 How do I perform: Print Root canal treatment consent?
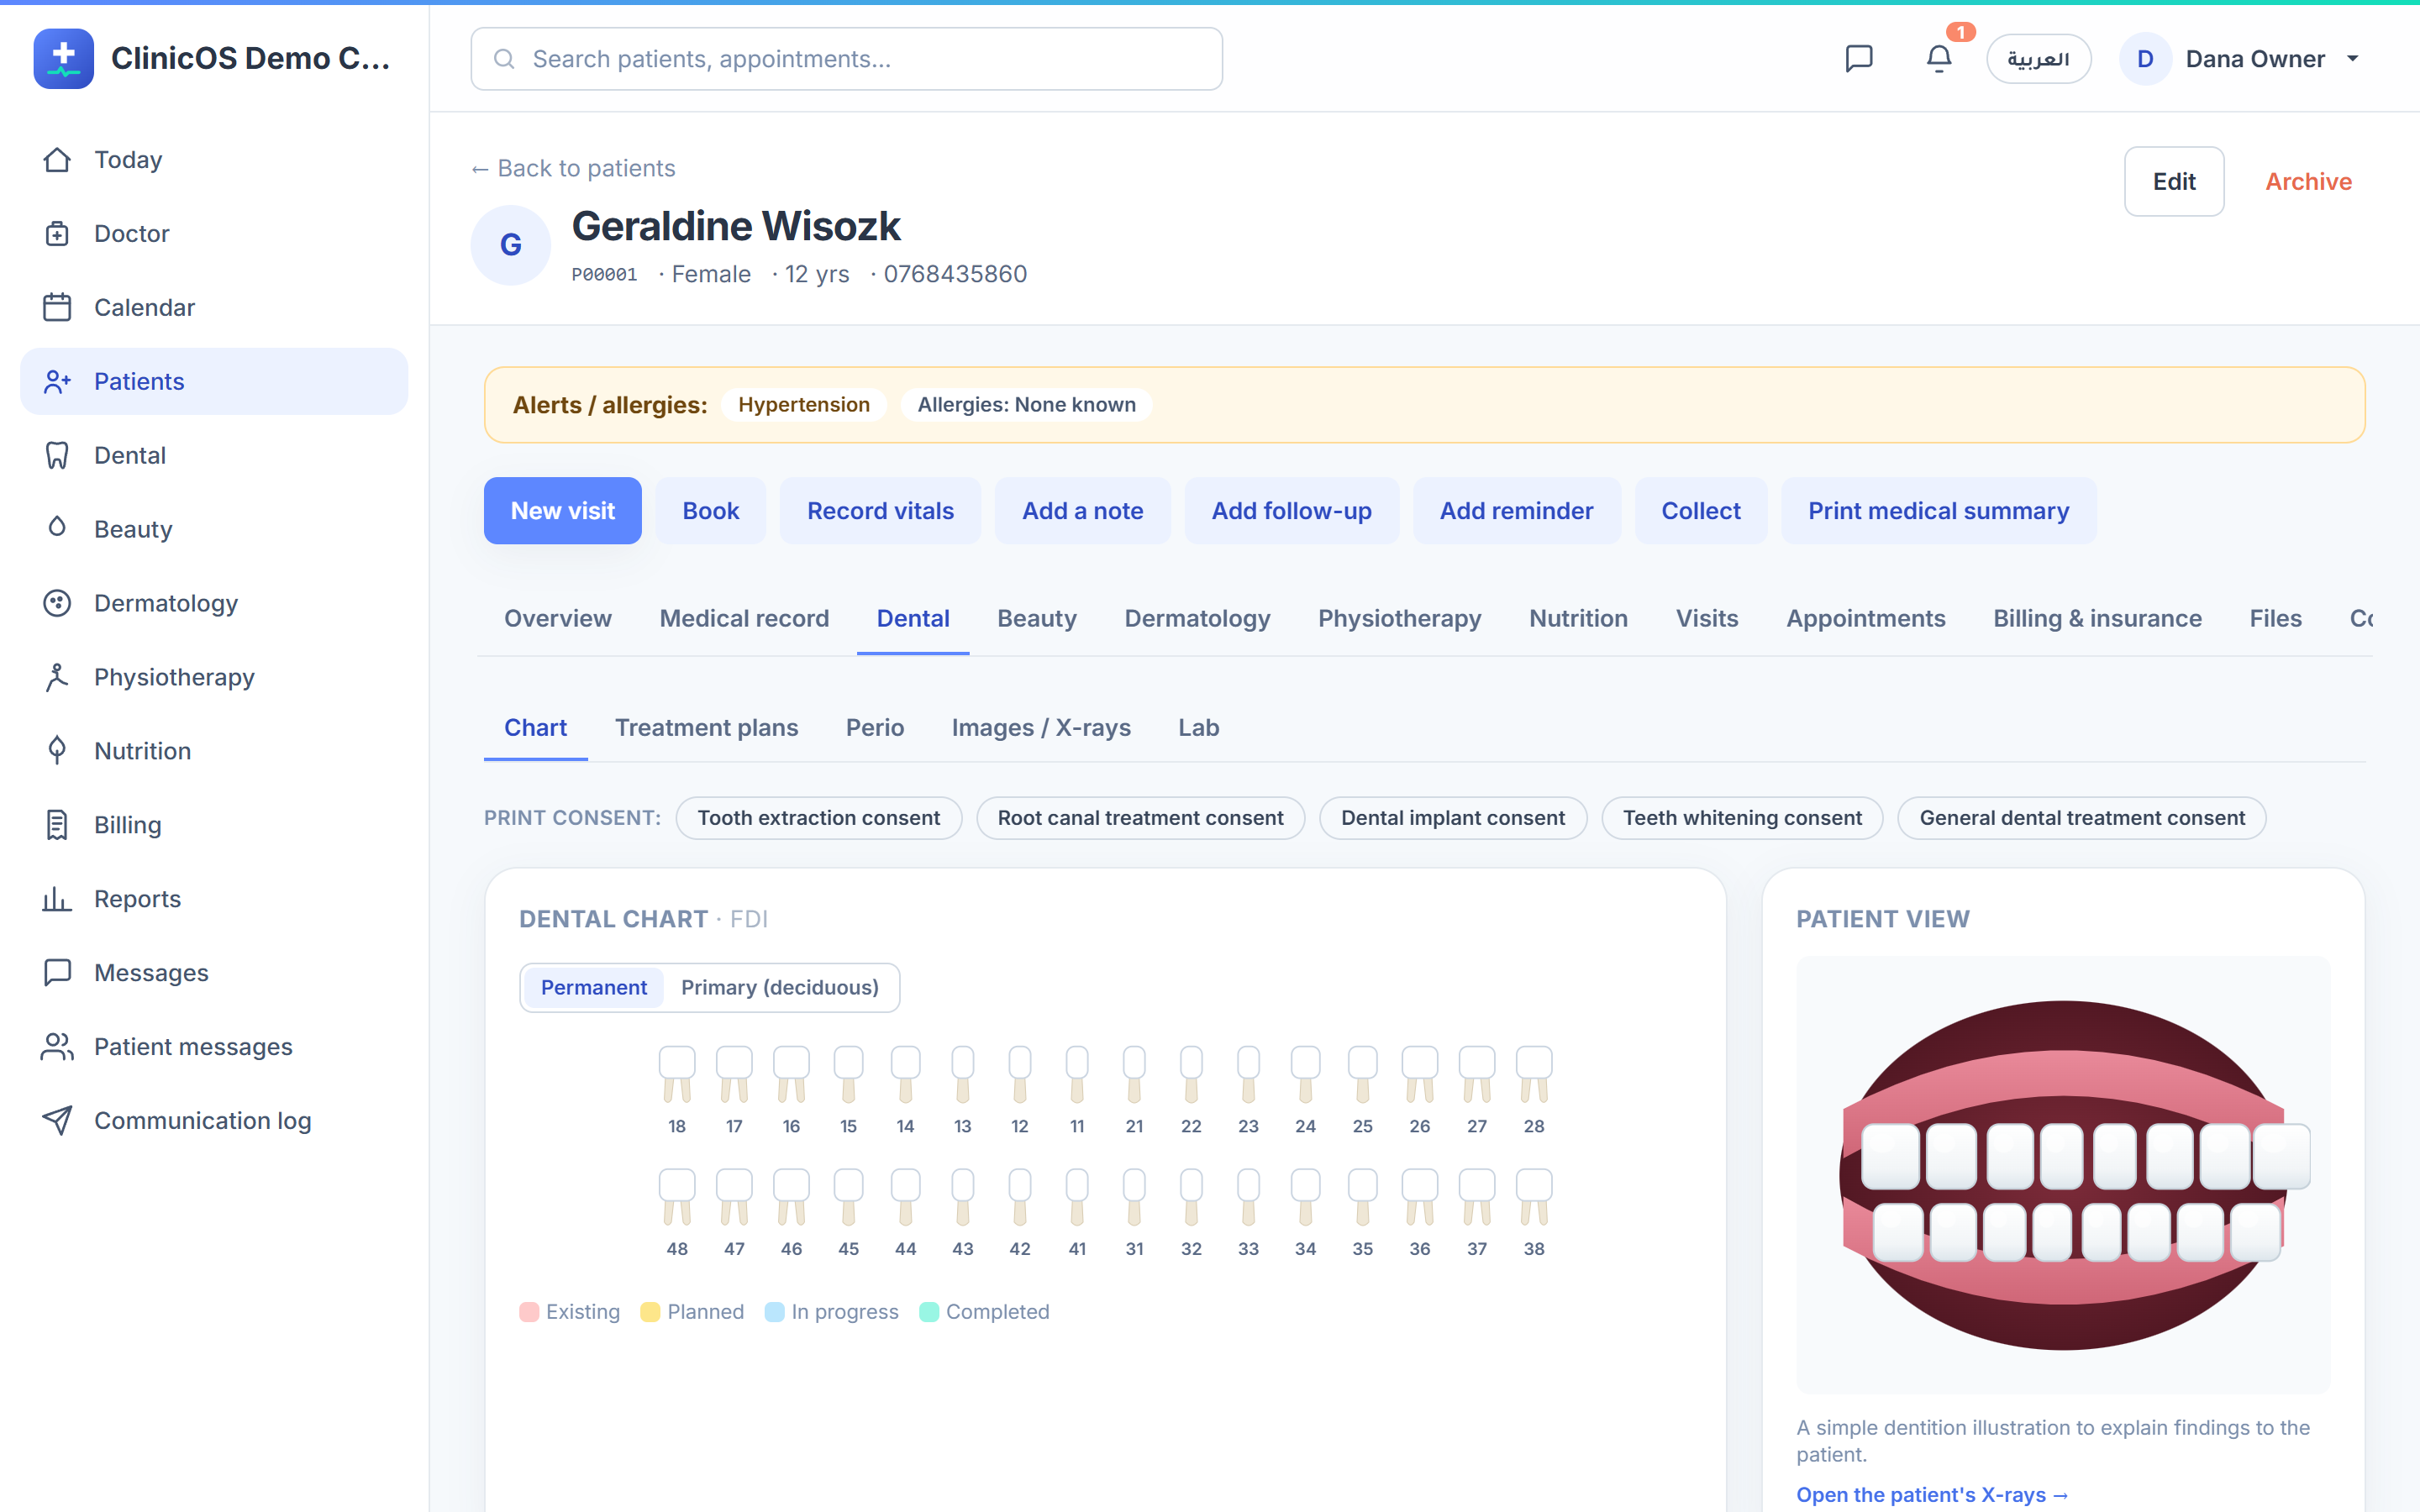pos(1140,818)
